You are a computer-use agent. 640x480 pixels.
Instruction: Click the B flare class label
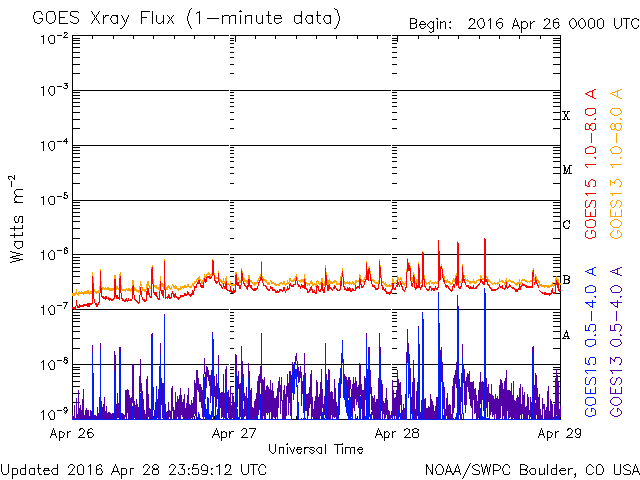coord(566,280)
